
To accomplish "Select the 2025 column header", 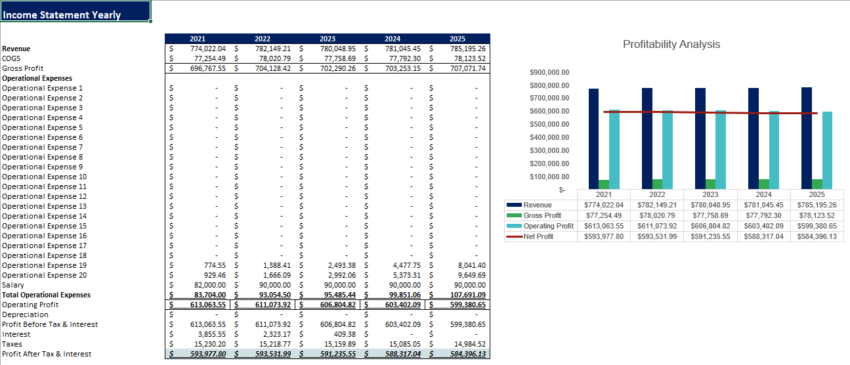I will (x=458, y=39).
